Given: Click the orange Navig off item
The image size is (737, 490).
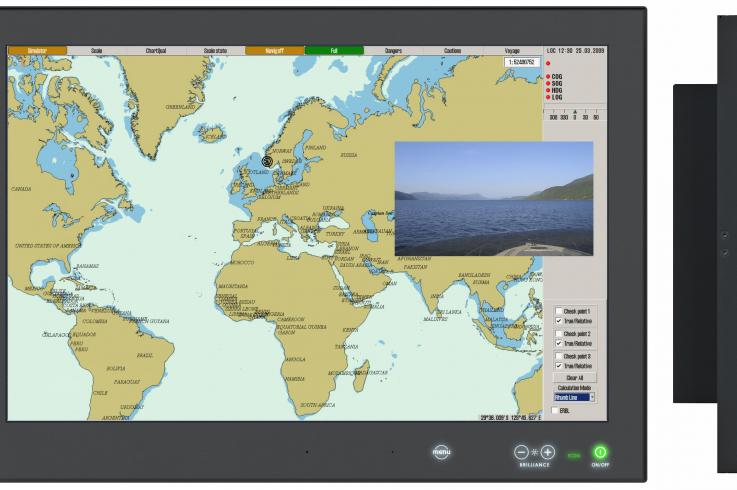Looking at the screenshot, I should point(274,50).
